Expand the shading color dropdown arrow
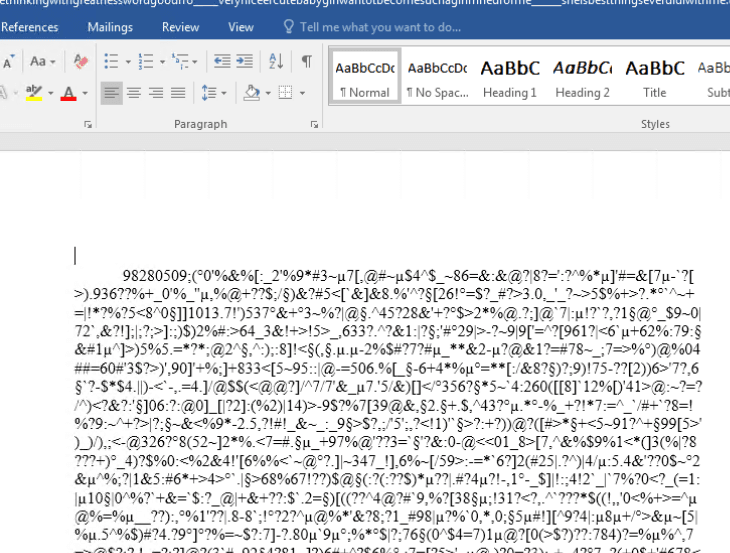The width and height of the screenshot is (730, 553). [x=268, y=93]
